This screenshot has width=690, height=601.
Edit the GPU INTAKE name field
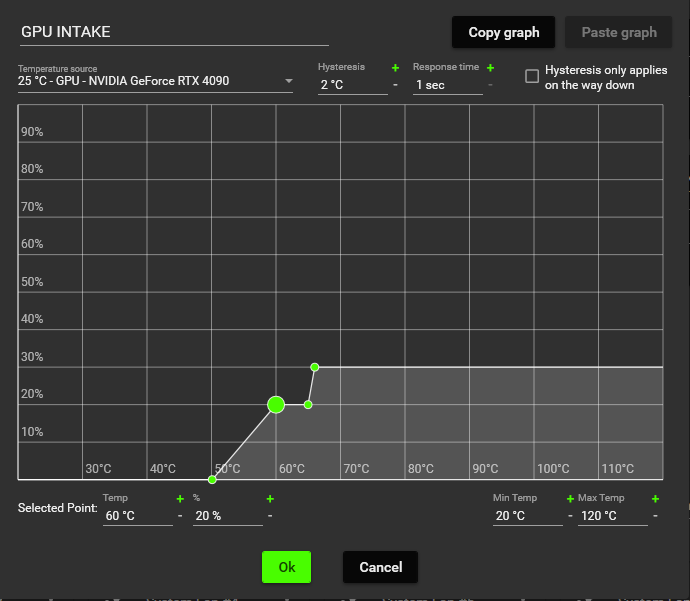[174, 32]
